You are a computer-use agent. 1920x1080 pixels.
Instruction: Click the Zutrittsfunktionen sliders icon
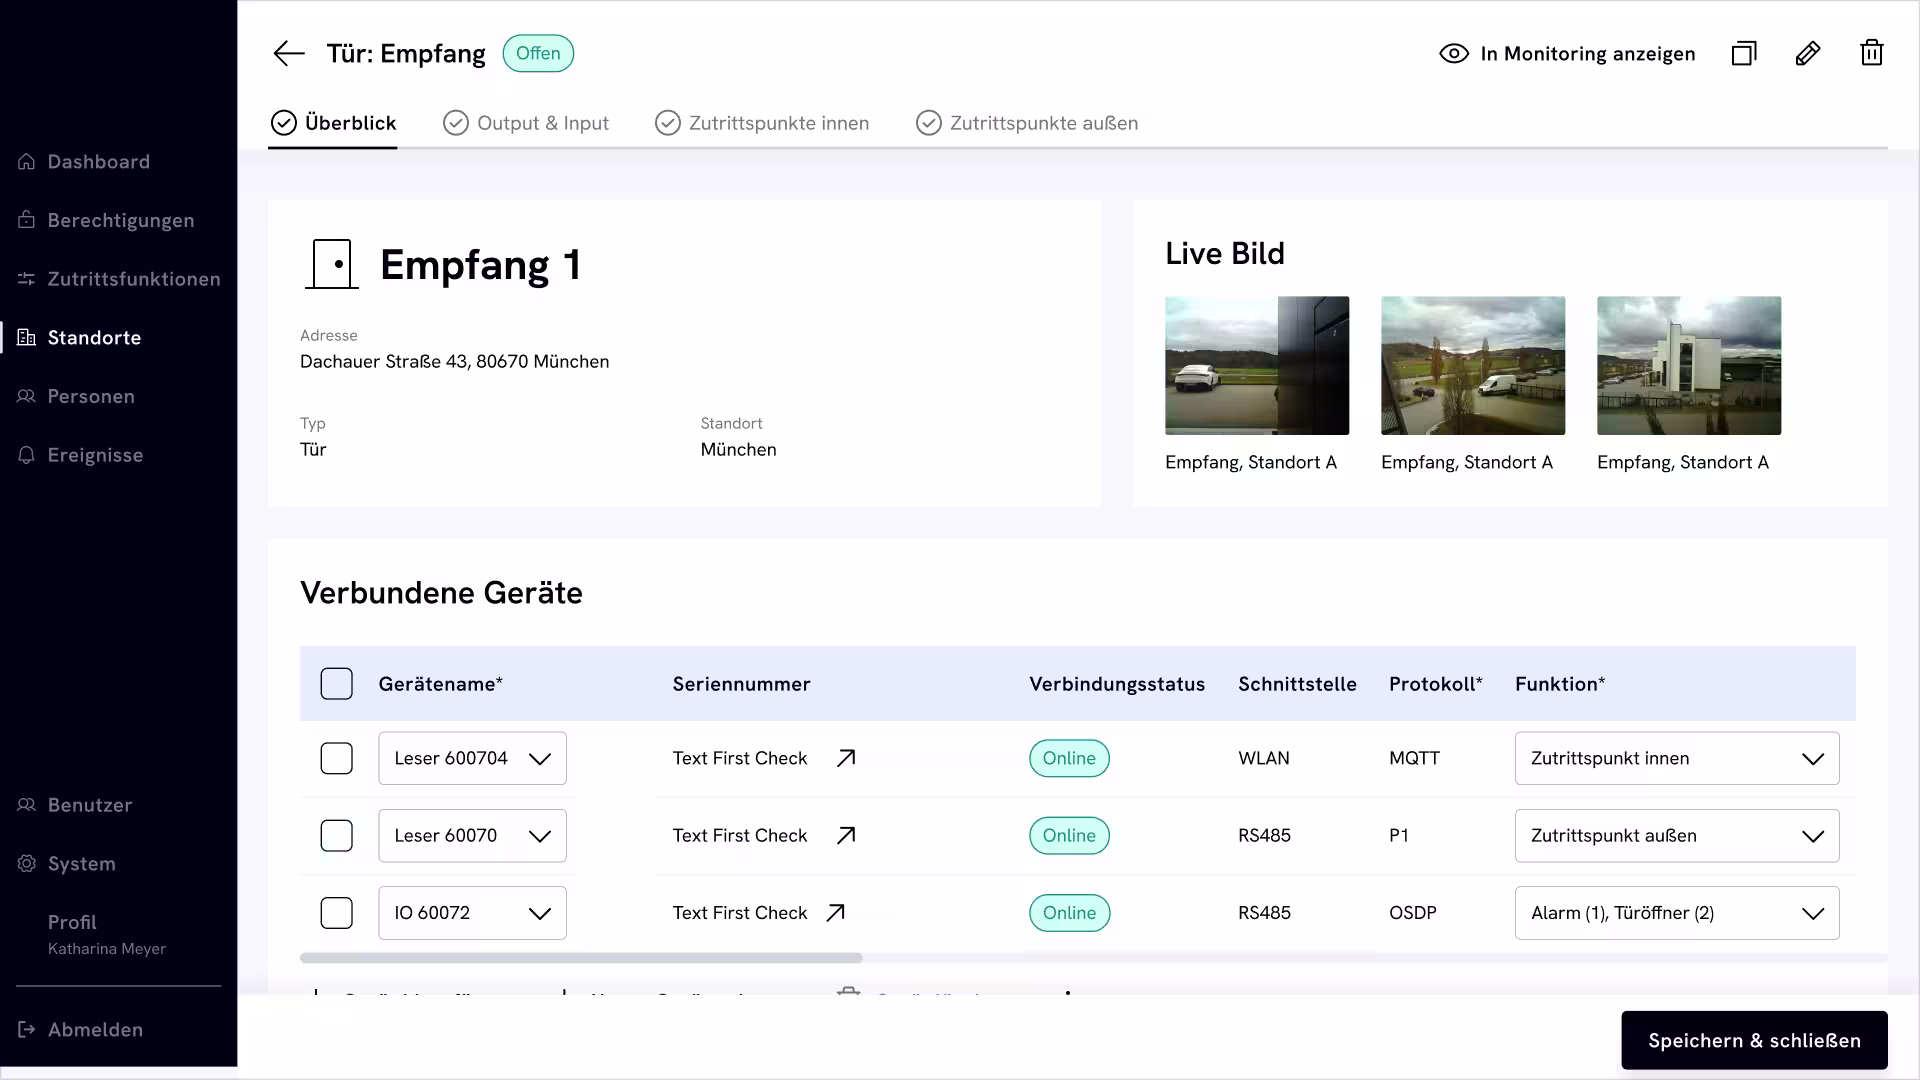(x=27, y=279)
